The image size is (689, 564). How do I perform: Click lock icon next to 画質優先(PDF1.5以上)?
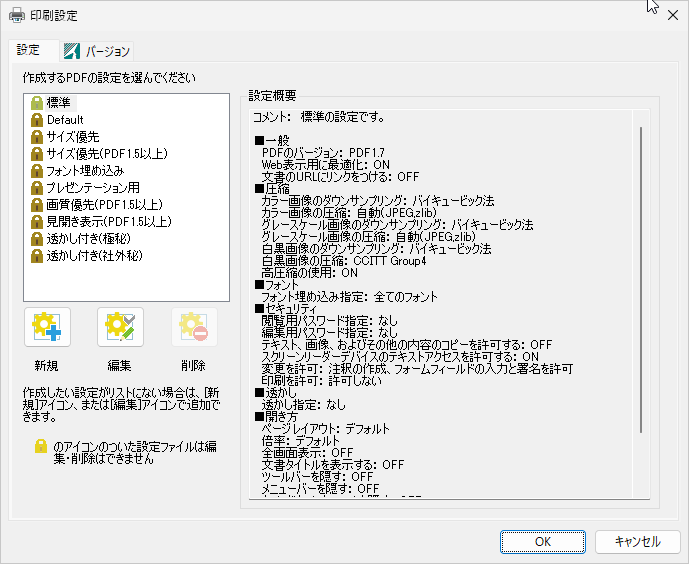37,205
